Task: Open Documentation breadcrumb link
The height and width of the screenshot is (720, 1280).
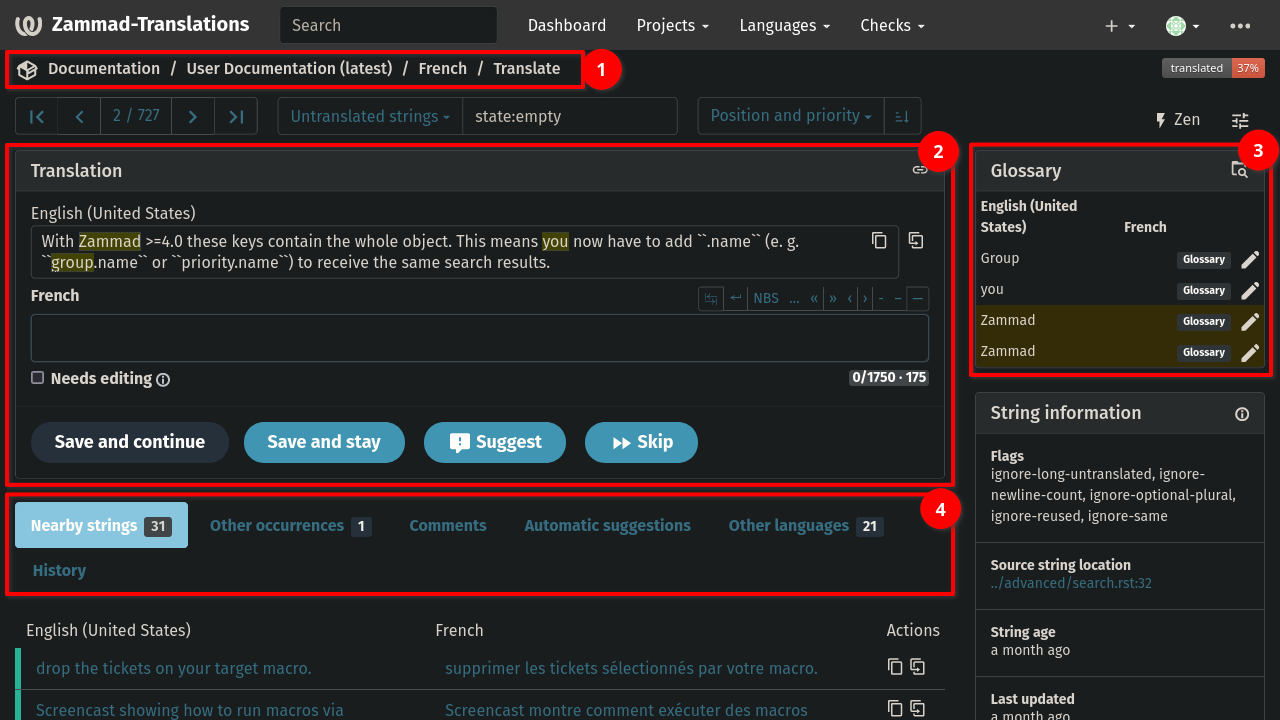Action: [x=104, y=69]
